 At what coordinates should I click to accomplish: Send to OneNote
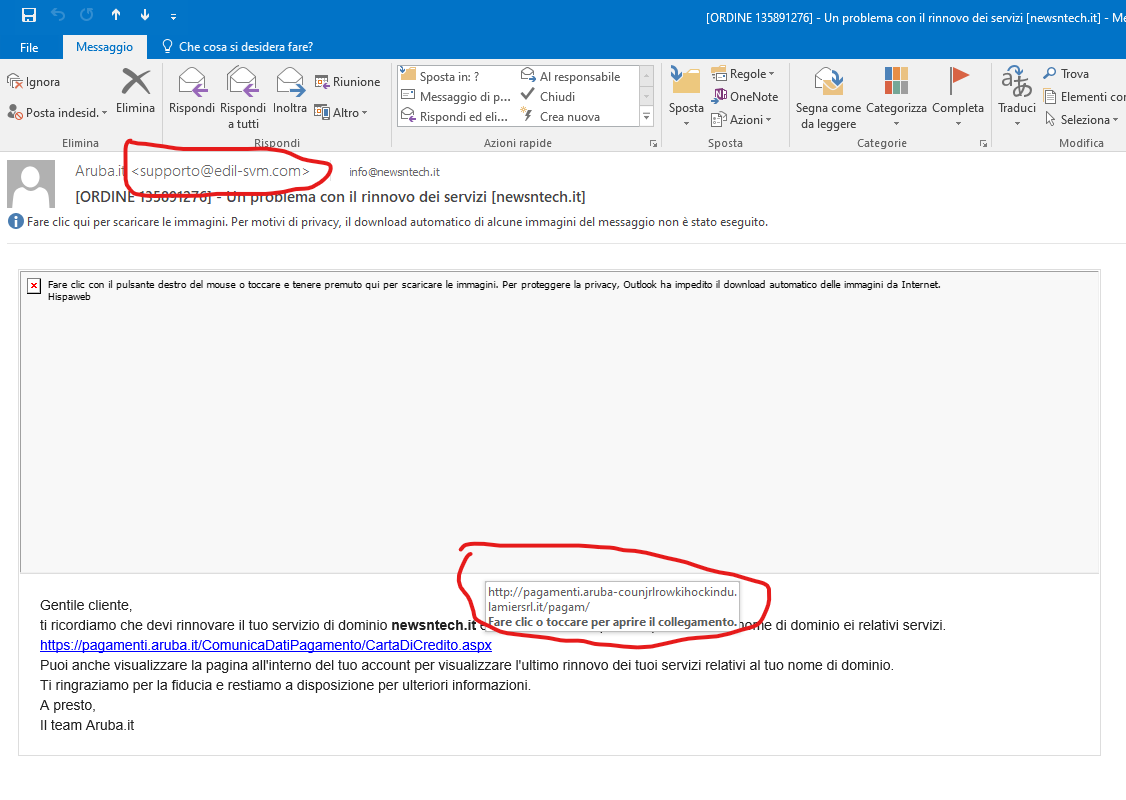[x=745, y=96]
